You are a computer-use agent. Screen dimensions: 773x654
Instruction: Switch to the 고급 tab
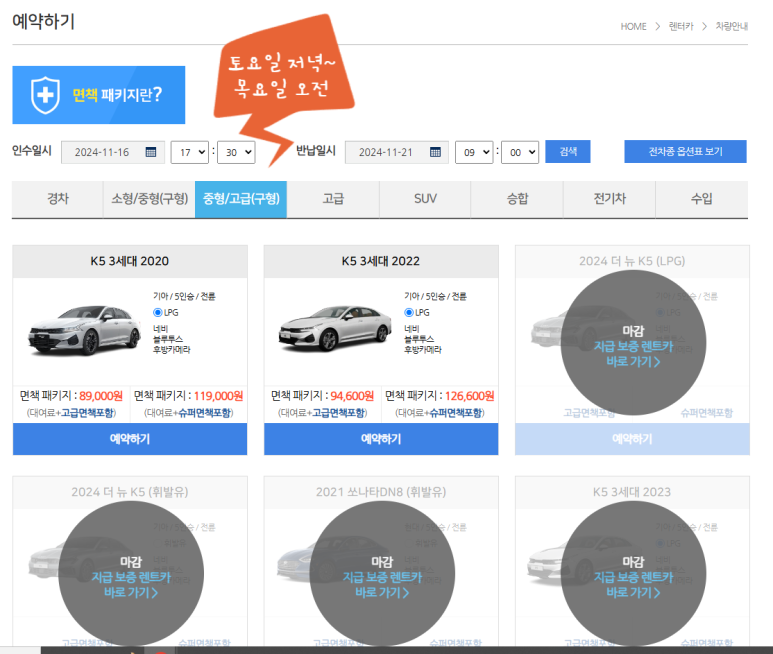point(333,199)
